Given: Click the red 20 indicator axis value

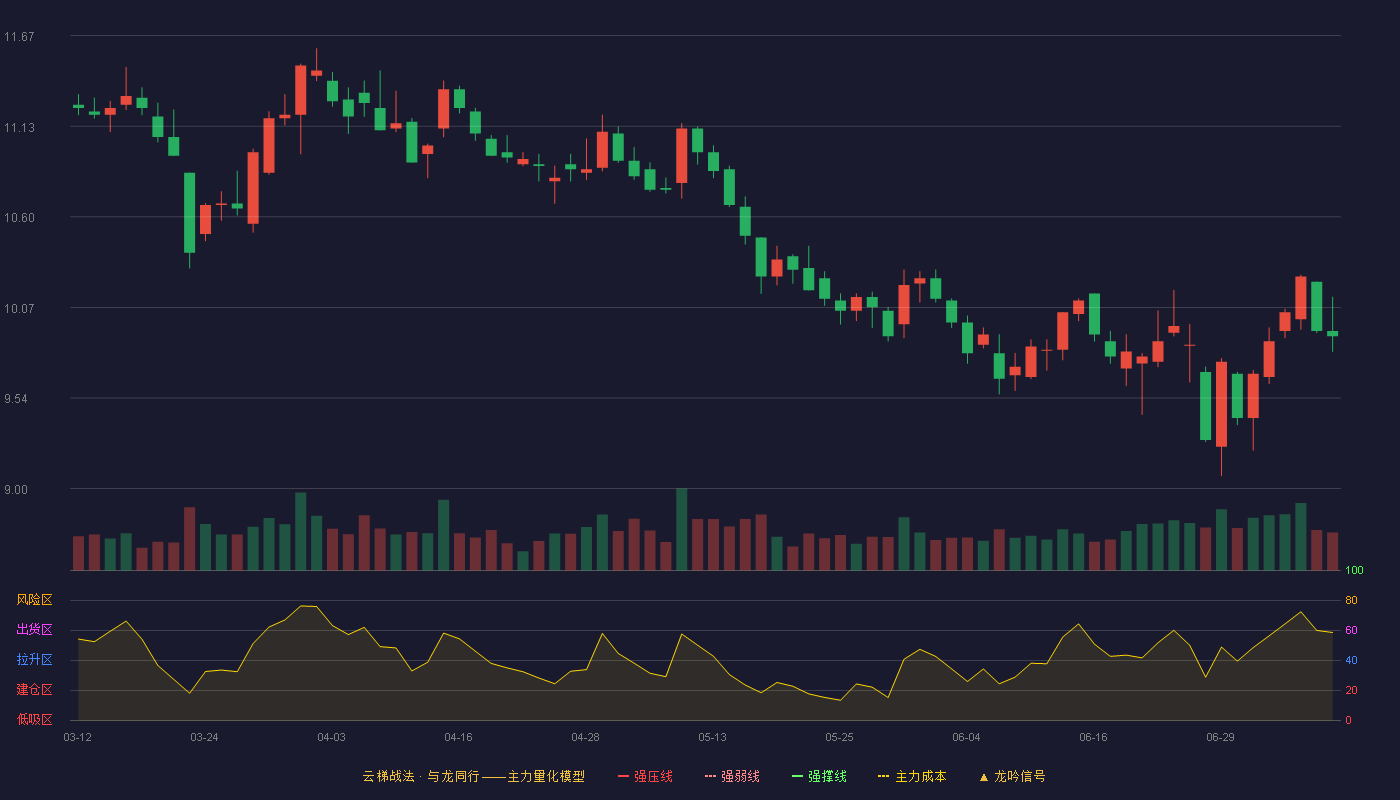Looking at the screenshot, I should coord(1351,690).
